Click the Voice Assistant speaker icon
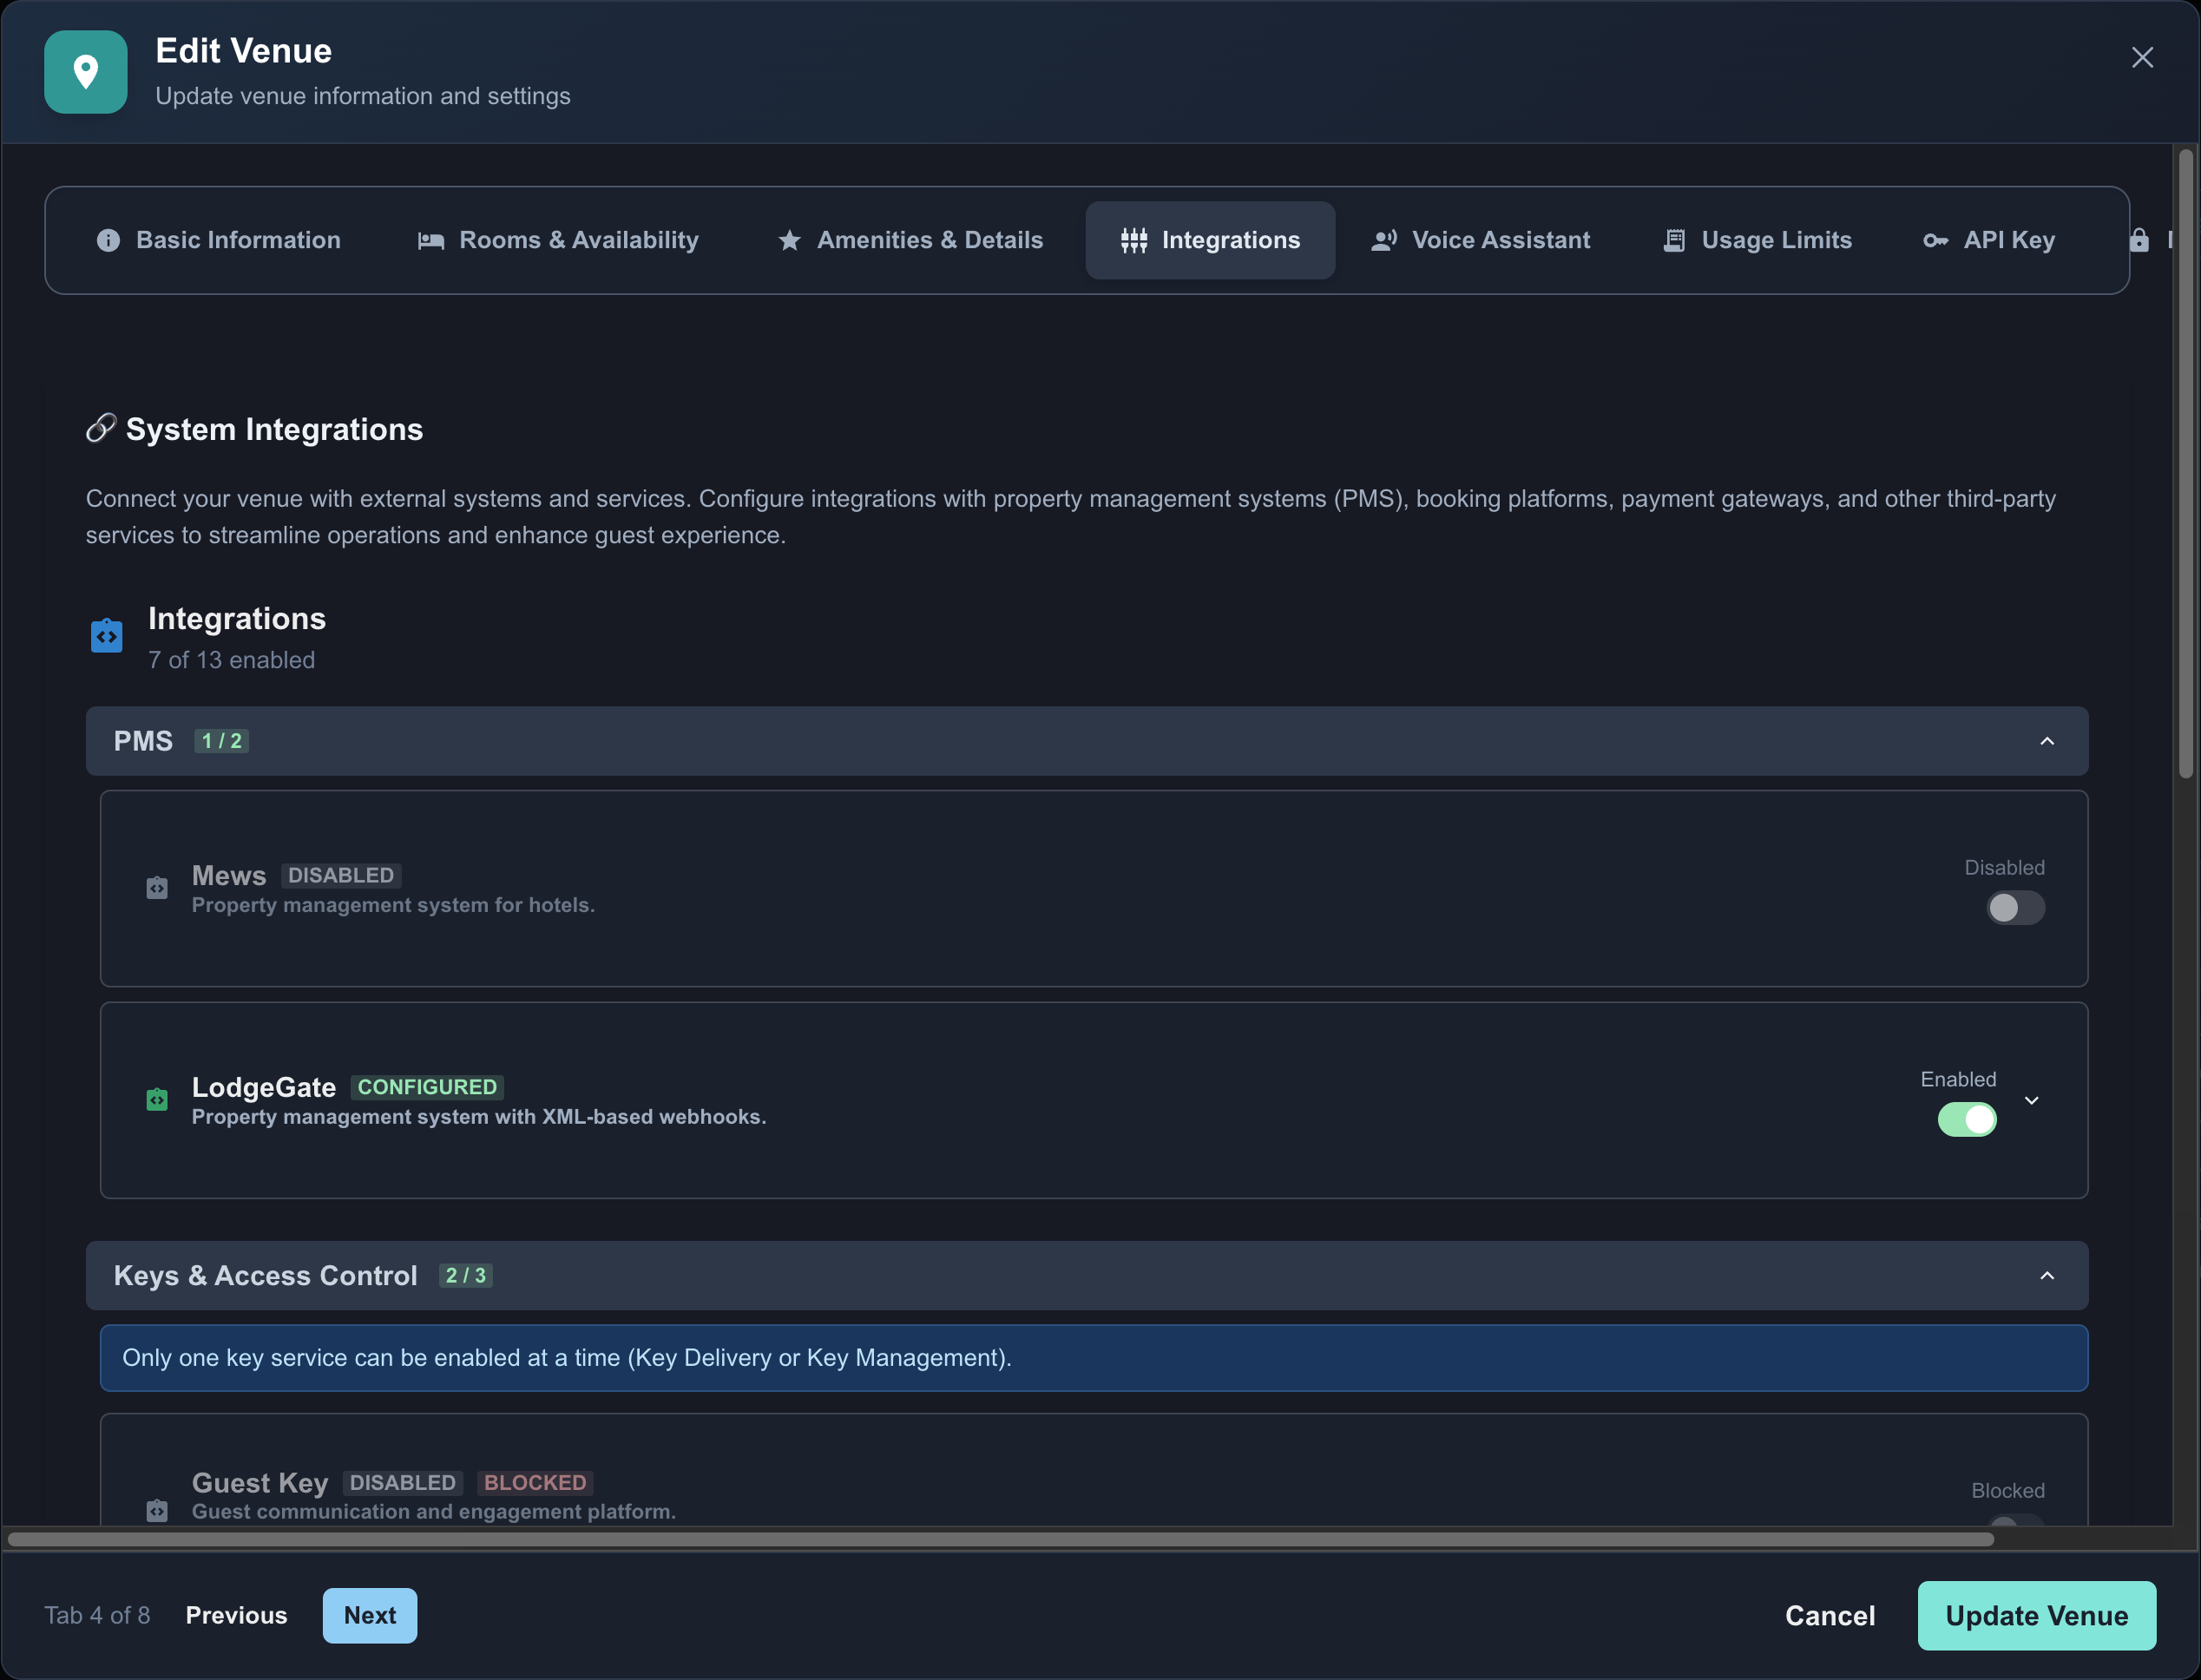Viewport: 2201px width, 1680px height. coord(1384,241)
